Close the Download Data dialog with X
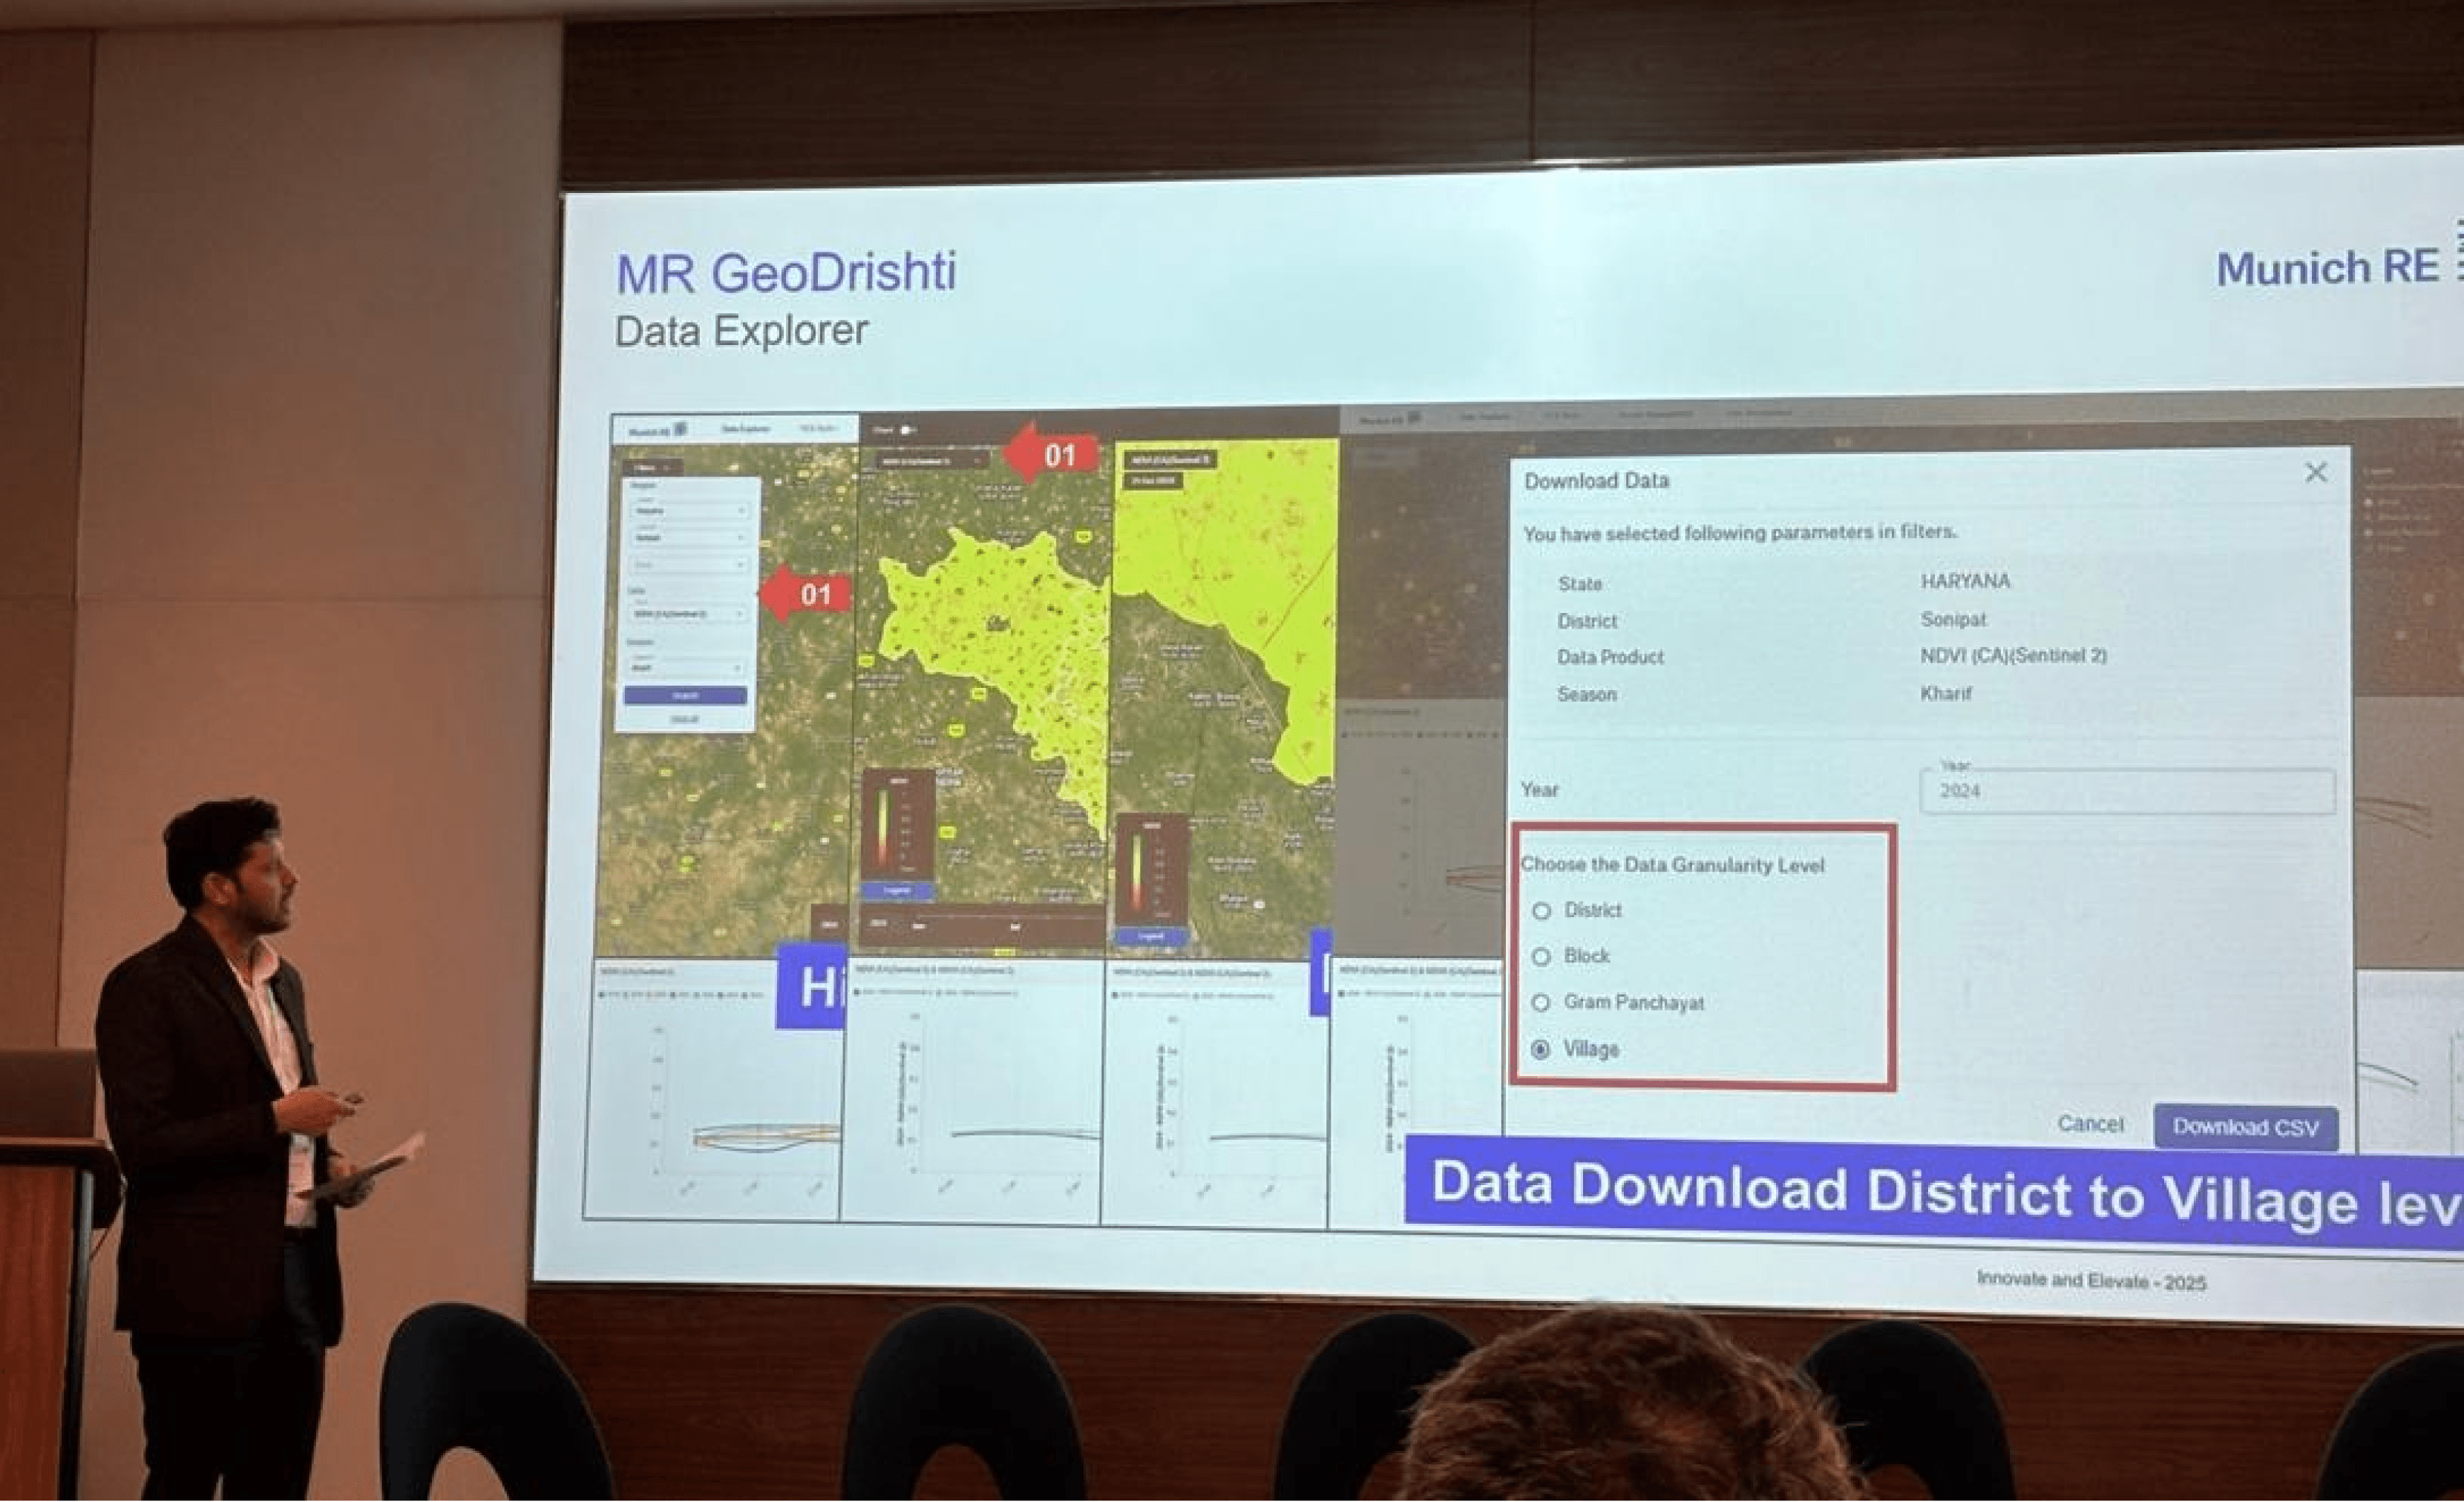Viewport: 2464px width, 1502px height. 2316,472
